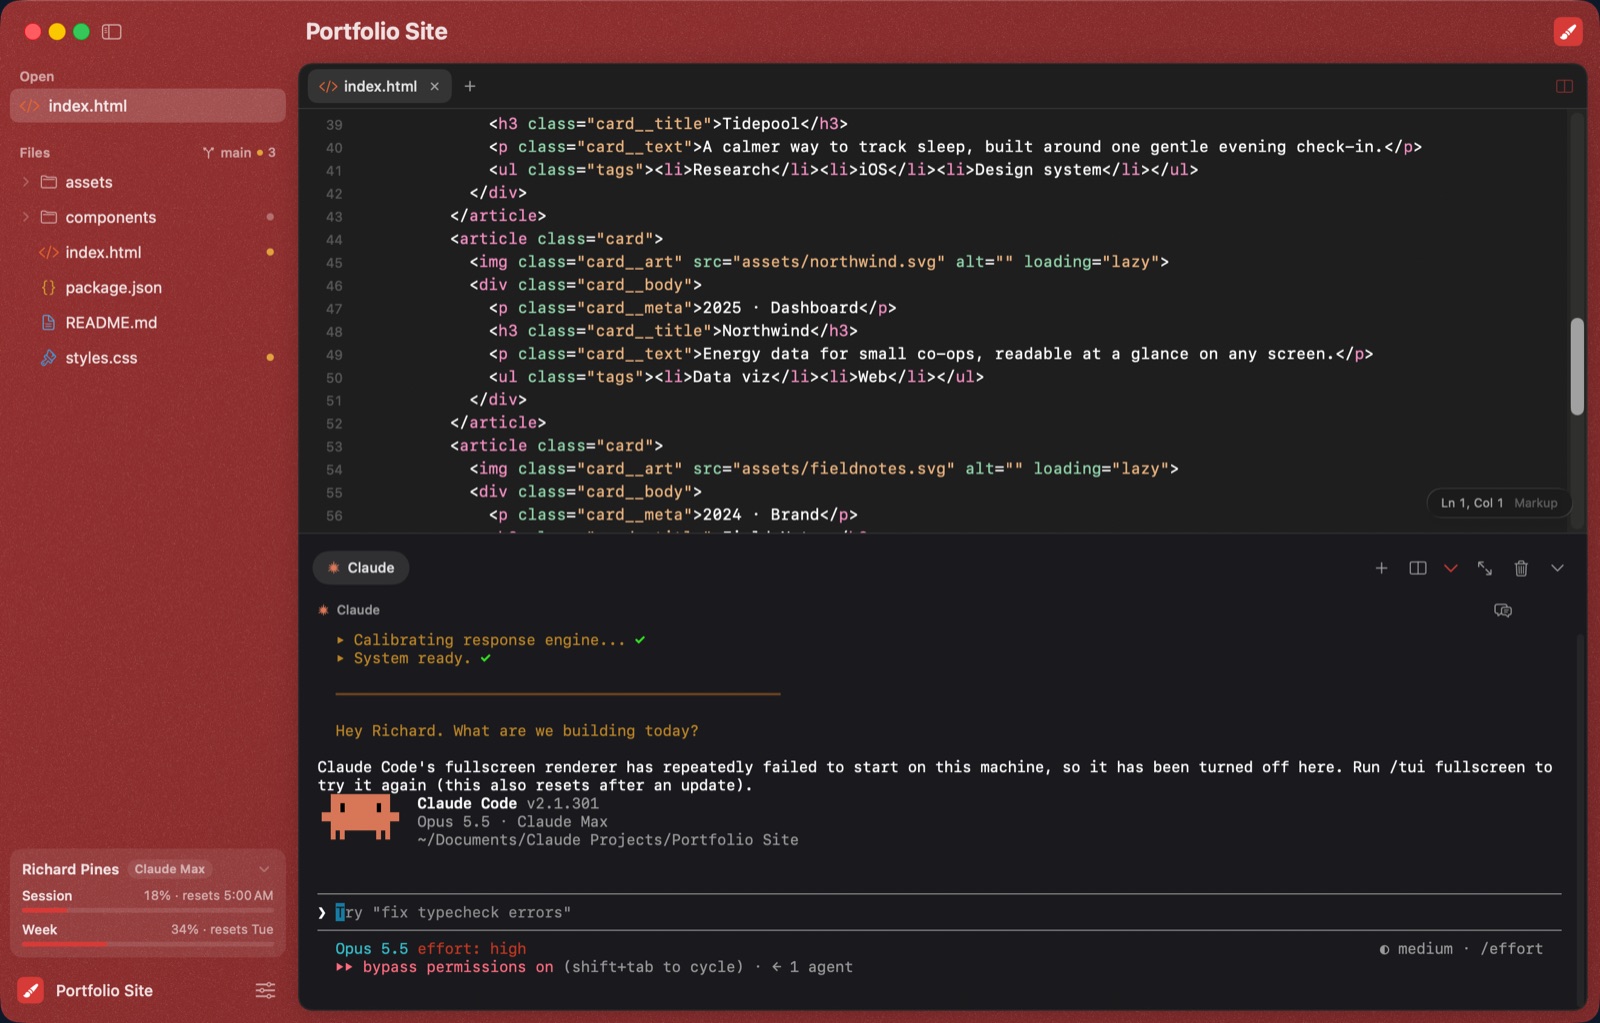Click the Week usage progress bar
Viewport: 1600px width, 1023px height.
pyautogui.click(x=148, y=944)
